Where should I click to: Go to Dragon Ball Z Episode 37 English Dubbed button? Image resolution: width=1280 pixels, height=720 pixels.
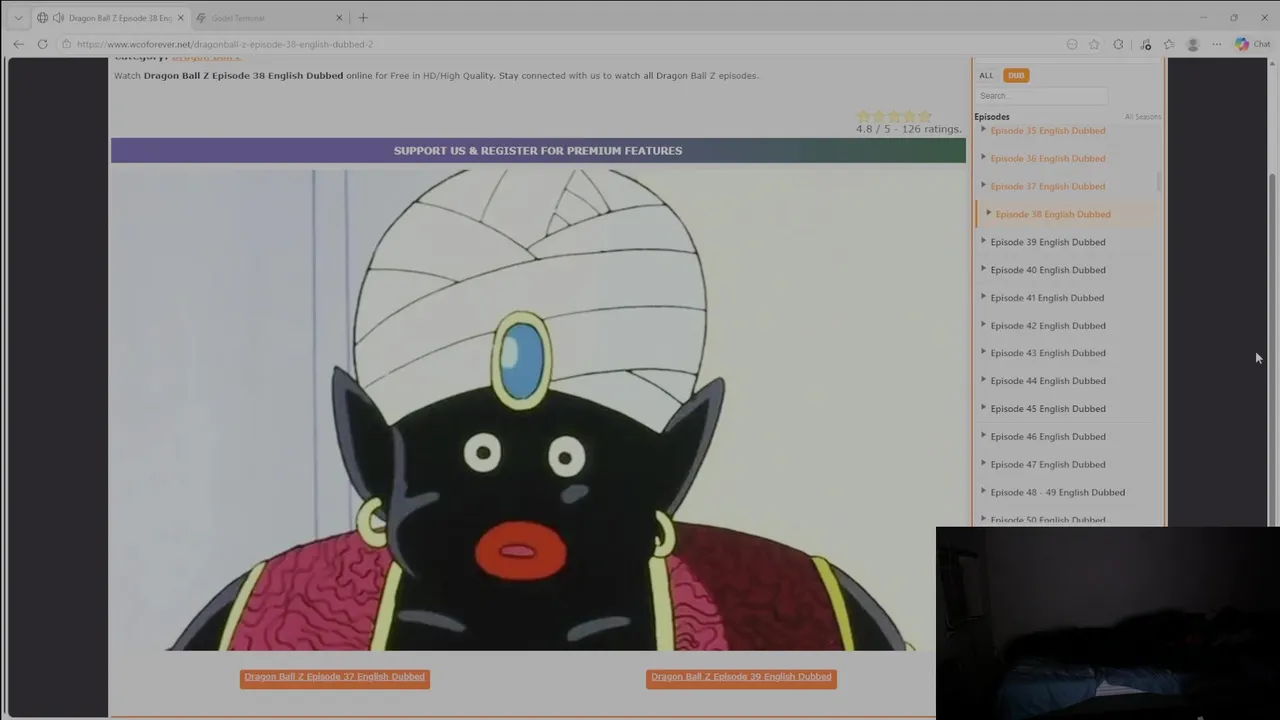(x=335, y=678)
